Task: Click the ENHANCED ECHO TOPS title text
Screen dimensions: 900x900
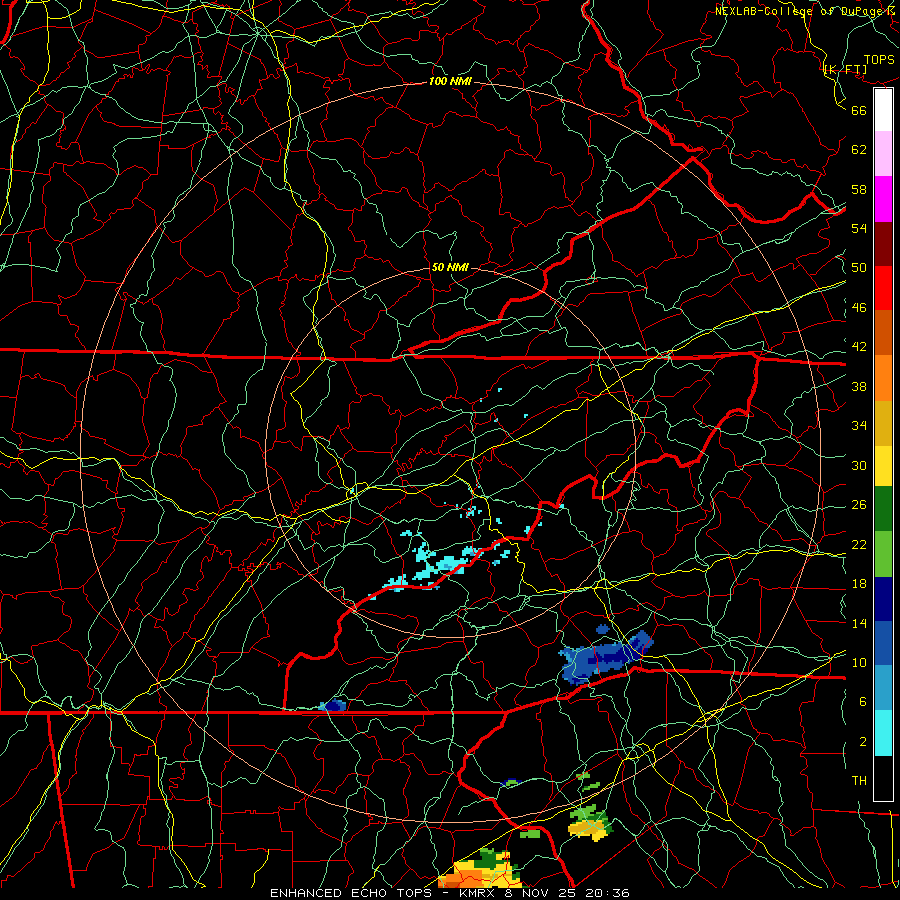Action: click(350, 893)
